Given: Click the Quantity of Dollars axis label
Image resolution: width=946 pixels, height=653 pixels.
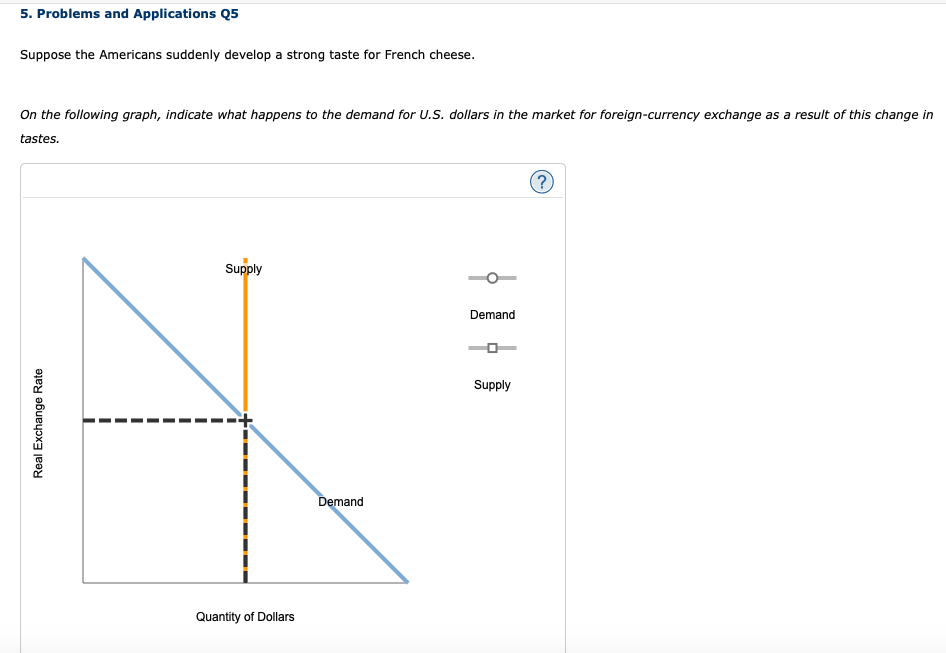Looking at the screenshot, I should tap(245, 617).
